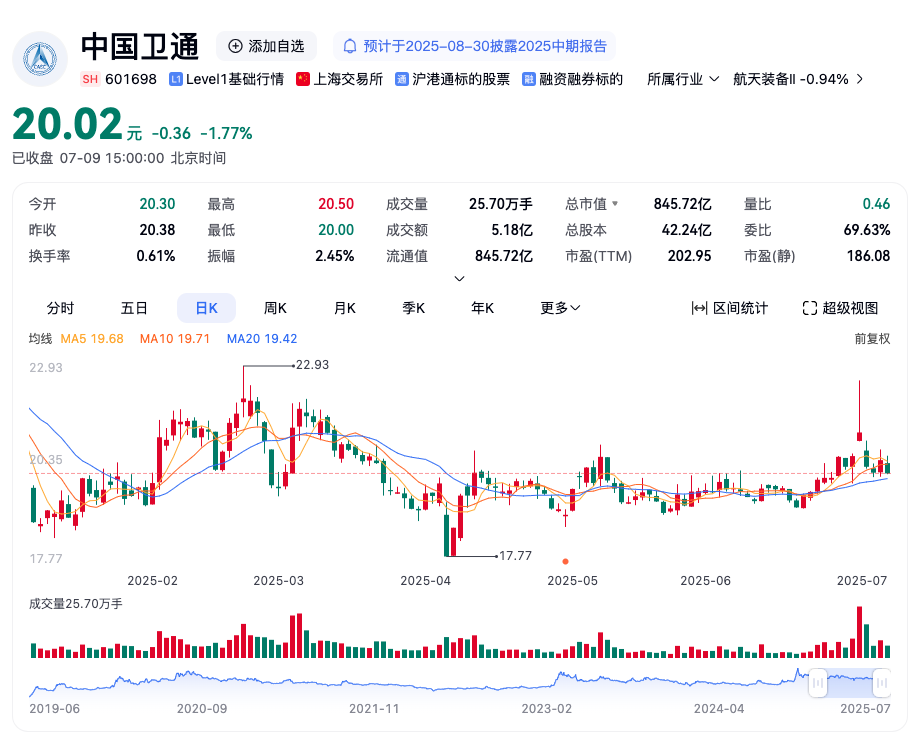Click the stock code 601698

click(x=131, y=79)
